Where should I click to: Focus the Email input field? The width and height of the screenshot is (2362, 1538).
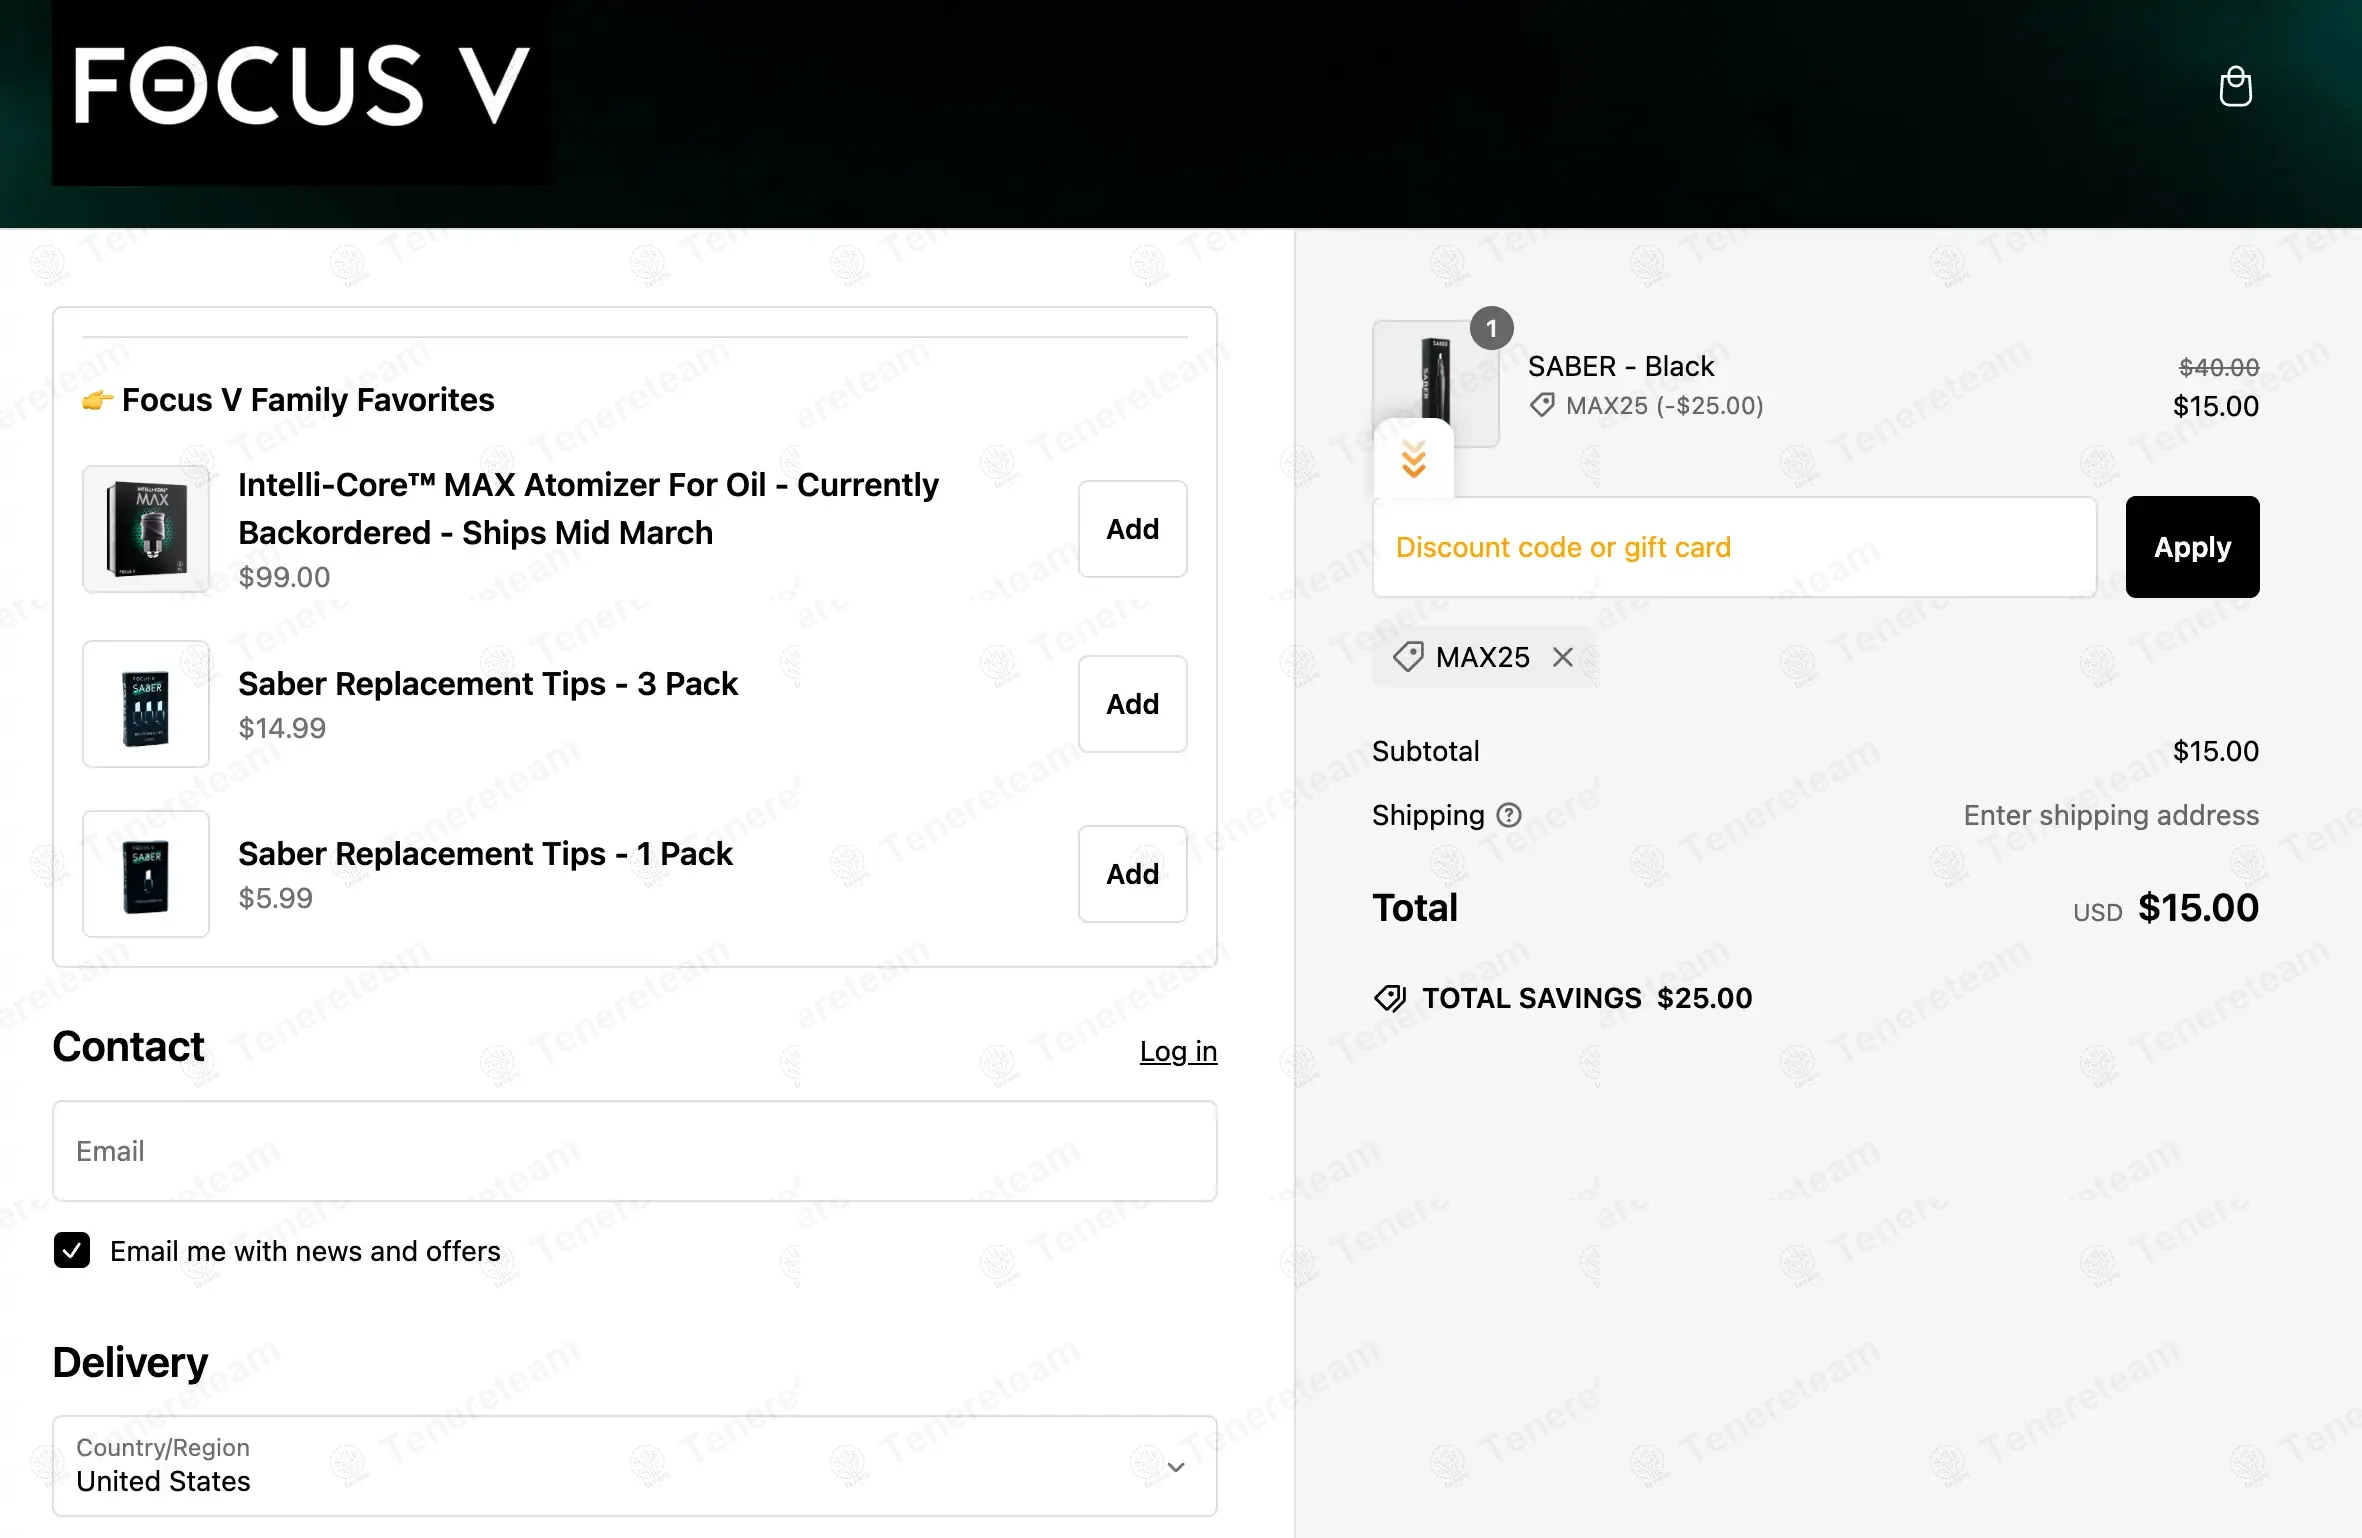(634, 1151)
